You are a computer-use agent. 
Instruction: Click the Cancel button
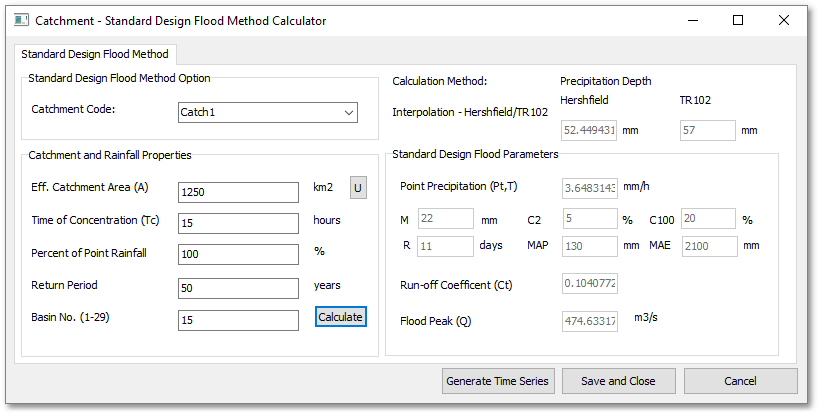coord(741,381)
